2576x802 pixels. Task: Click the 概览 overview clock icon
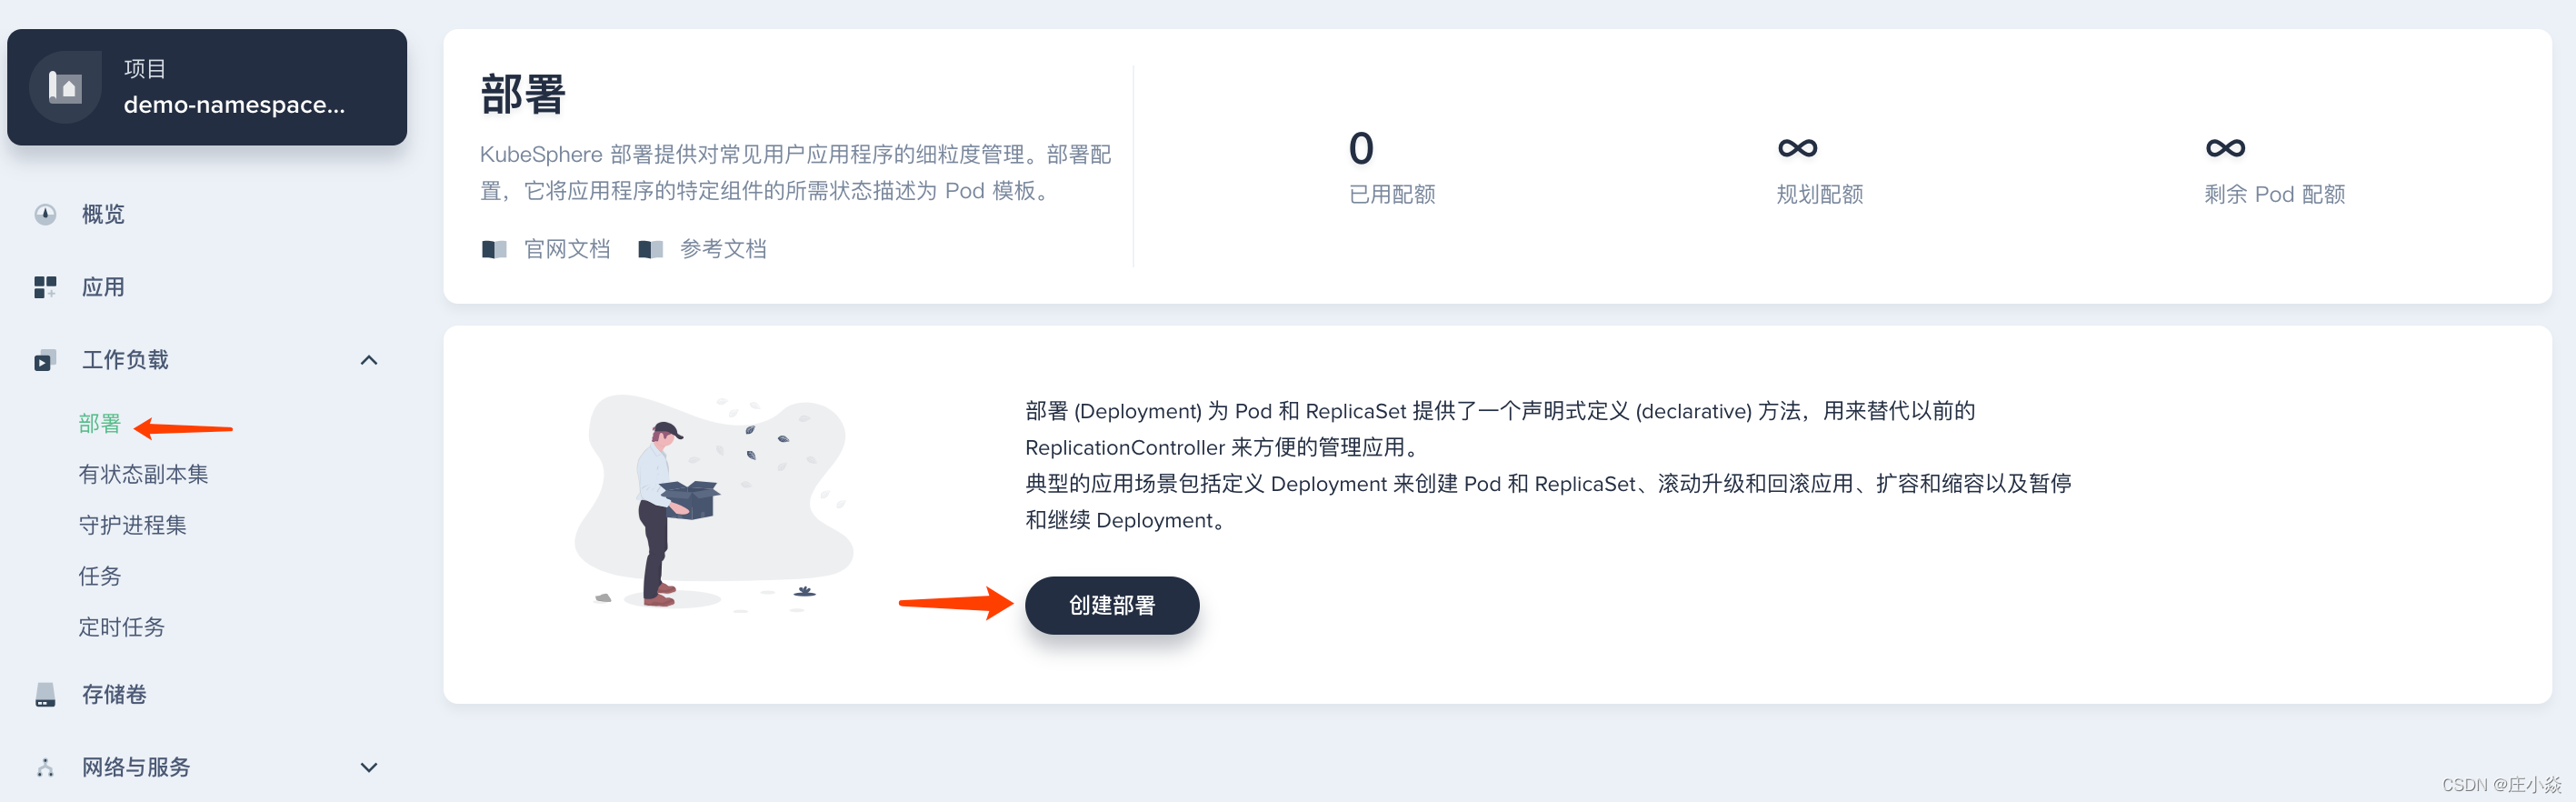coord(45,214)
